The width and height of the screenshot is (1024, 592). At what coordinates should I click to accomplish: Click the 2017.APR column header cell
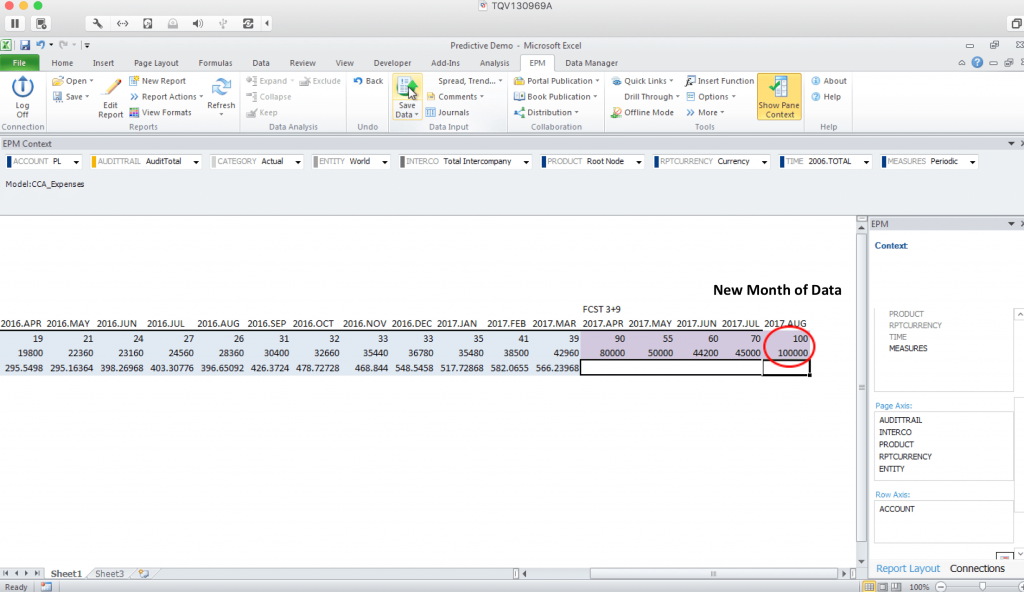point(603,323)
